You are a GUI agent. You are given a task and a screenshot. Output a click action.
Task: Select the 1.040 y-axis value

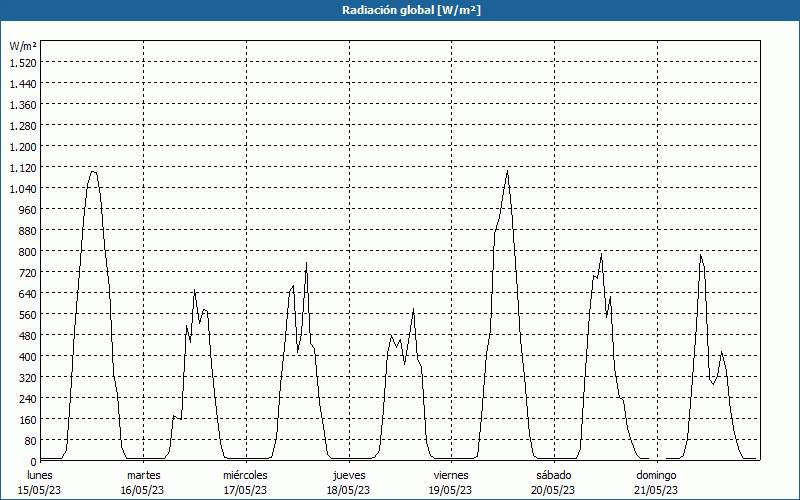click(23, 189)
